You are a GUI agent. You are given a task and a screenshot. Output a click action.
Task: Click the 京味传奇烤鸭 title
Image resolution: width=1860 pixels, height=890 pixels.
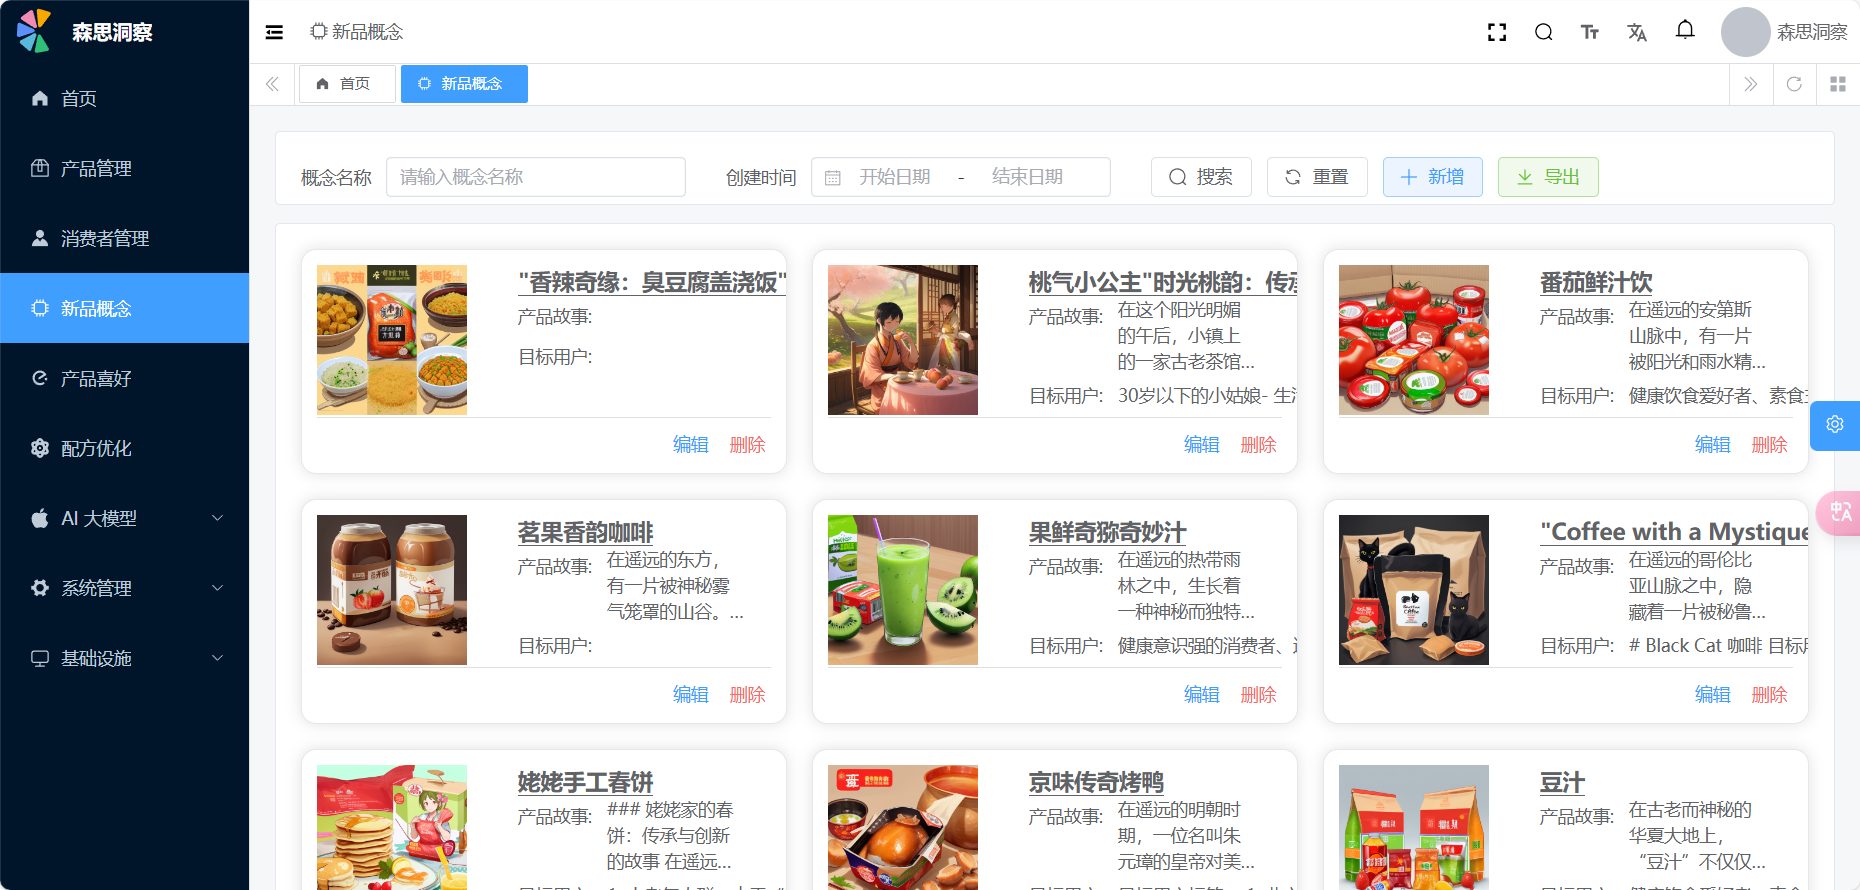coord(1097,783)
